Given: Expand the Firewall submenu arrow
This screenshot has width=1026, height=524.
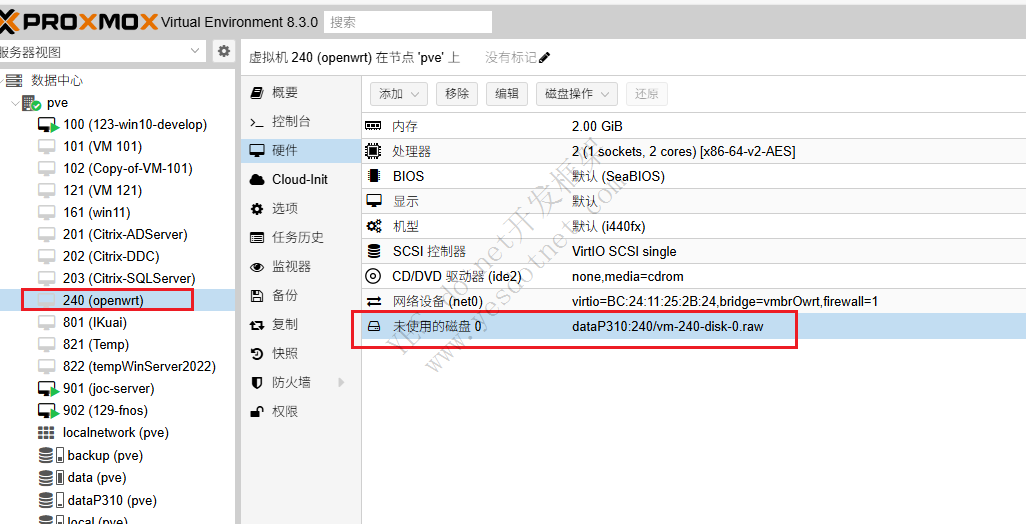Looking at the screenshot, I should click(x=341, y=382).
